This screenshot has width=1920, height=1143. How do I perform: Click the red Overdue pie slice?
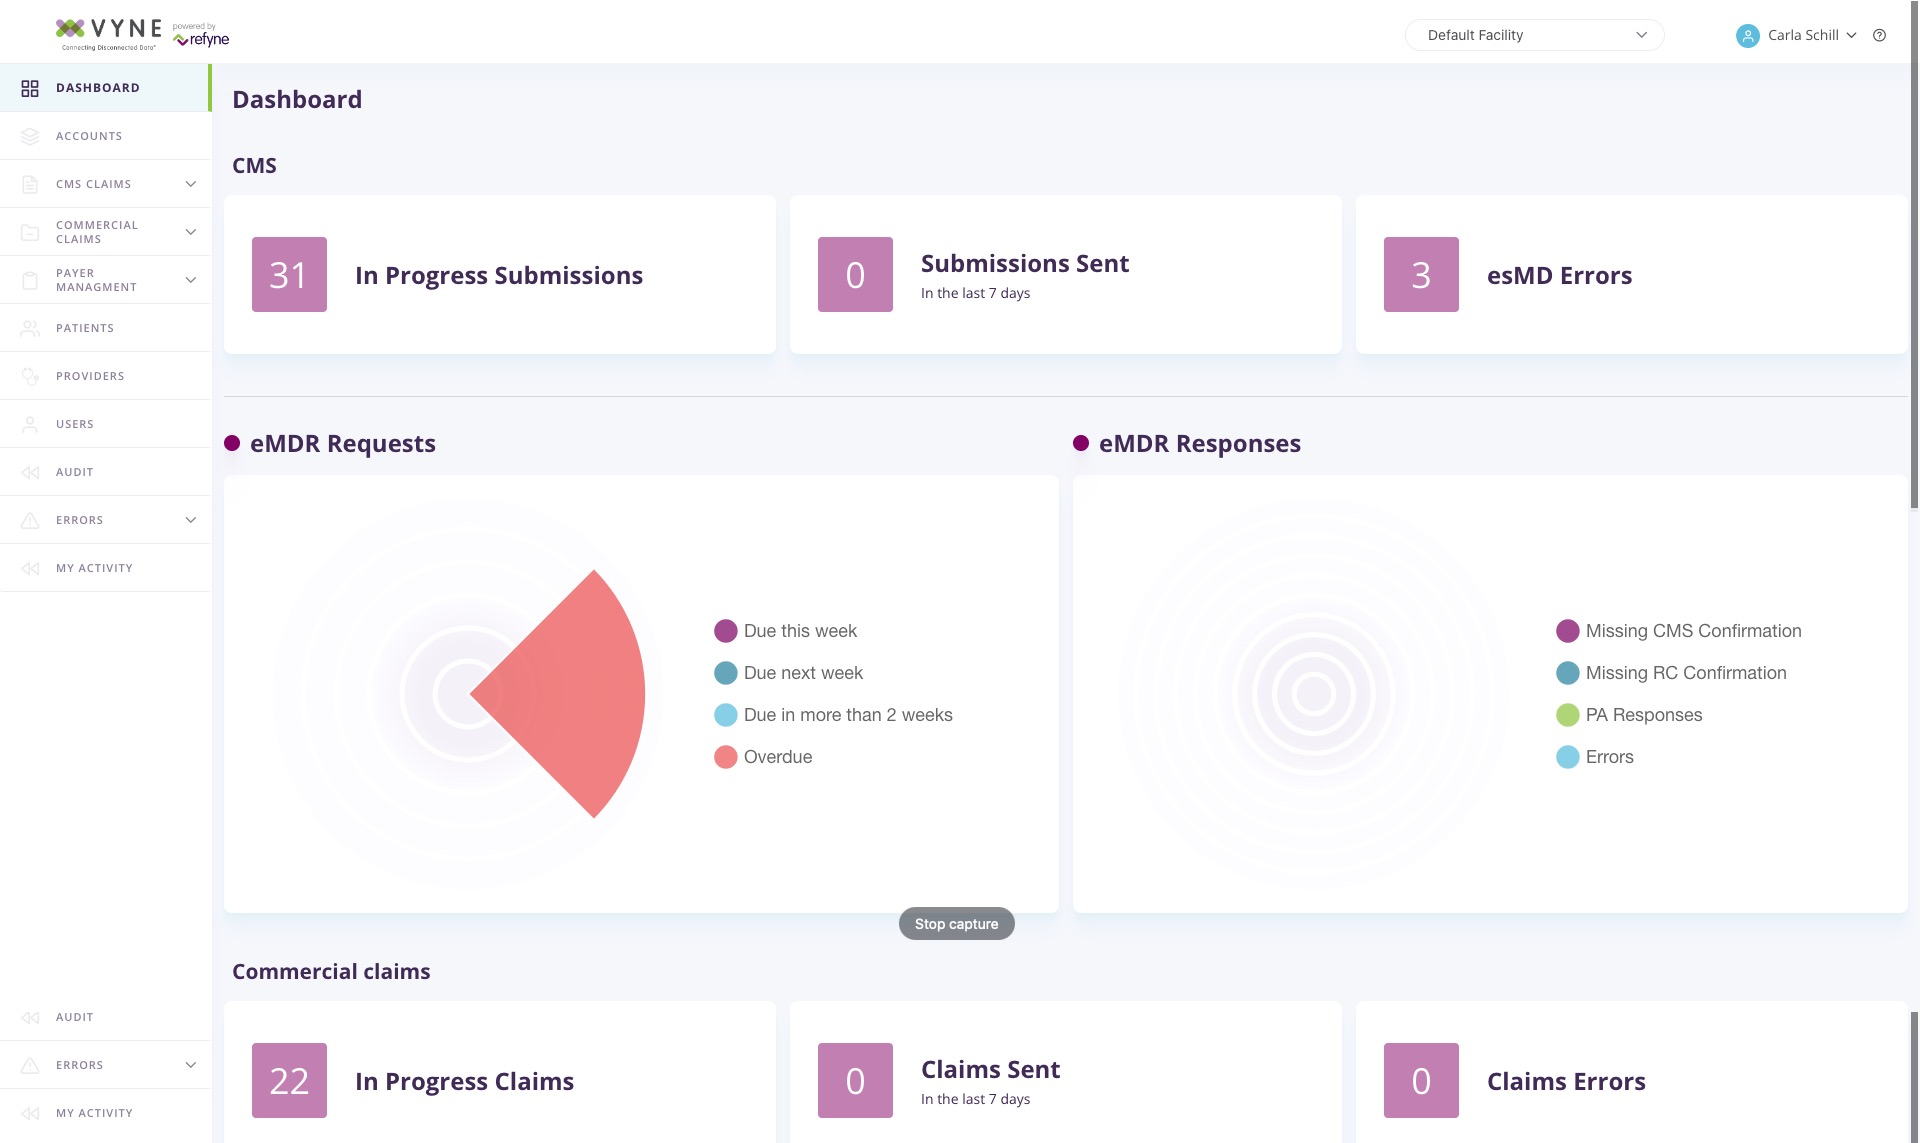(580, 694)
